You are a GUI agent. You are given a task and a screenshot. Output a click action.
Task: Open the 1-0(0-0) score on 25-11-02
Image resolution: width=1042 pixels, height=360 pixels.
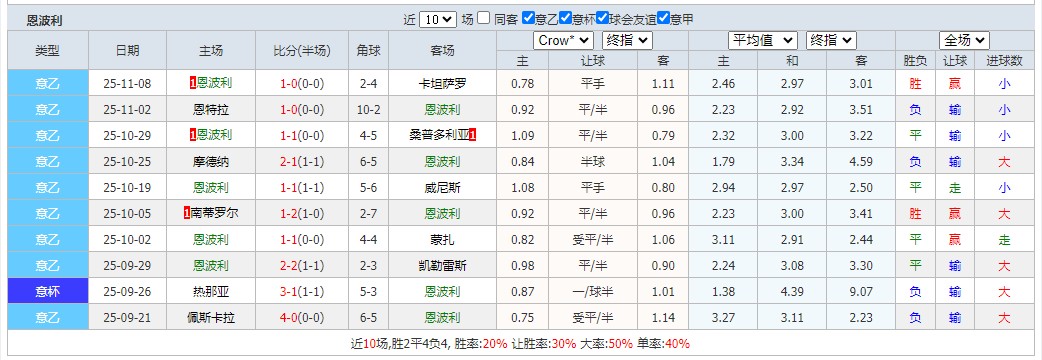click(x=302, y=110)
